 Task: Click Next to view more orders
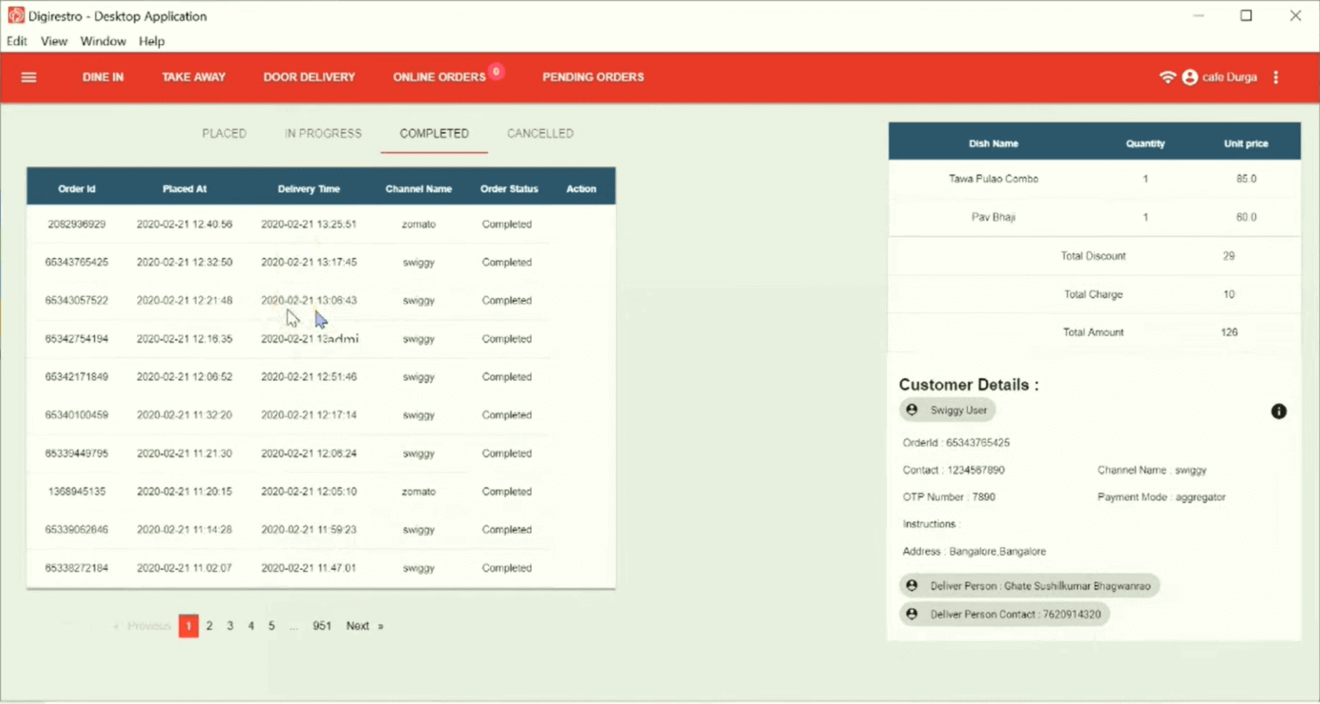click(358, 625)
